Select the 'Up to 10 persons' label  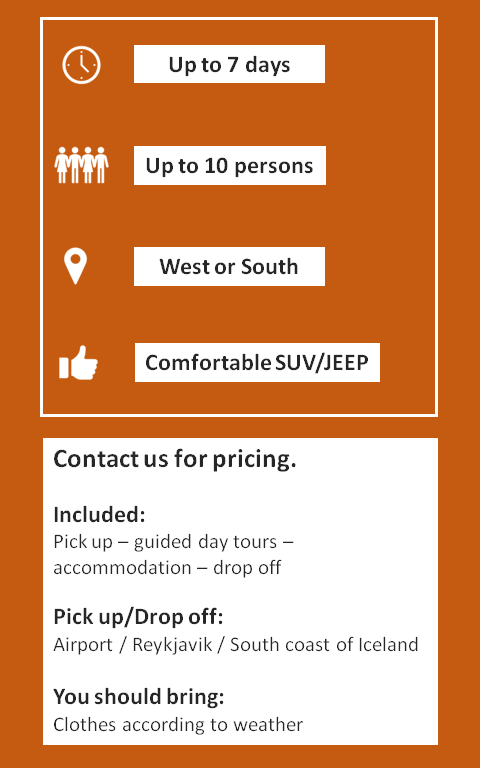[230, 166]
